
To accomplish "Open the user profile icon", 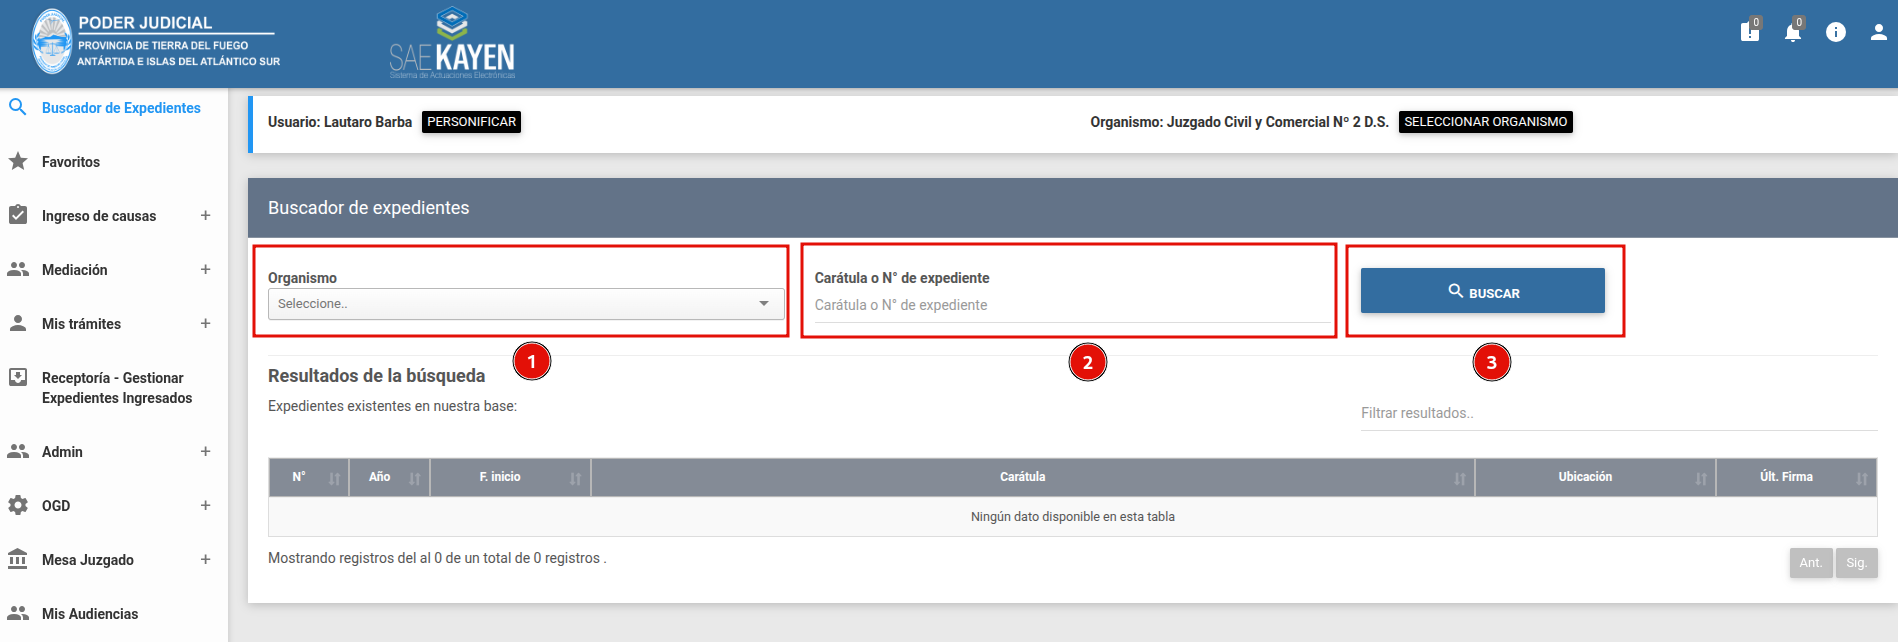I will 1878,33.
